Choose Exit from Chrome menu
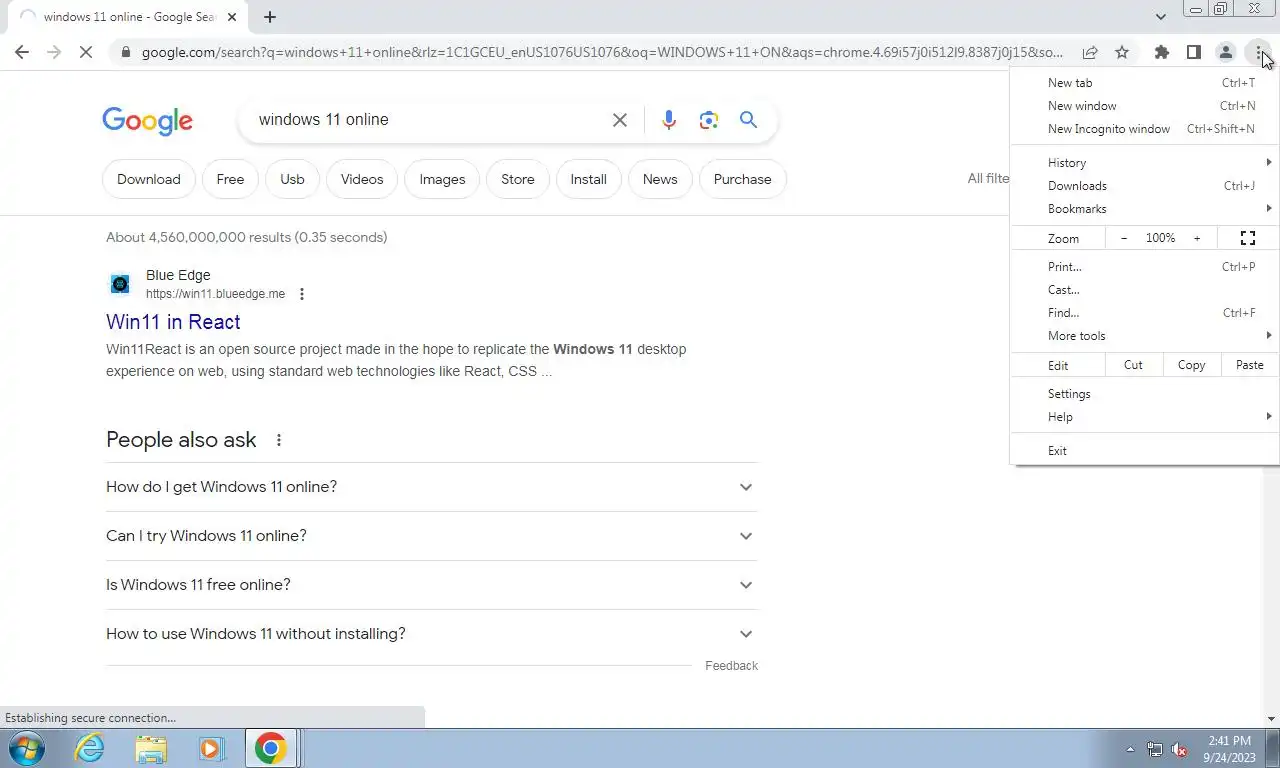The image size is (1280, 768). click(1145, 451)
